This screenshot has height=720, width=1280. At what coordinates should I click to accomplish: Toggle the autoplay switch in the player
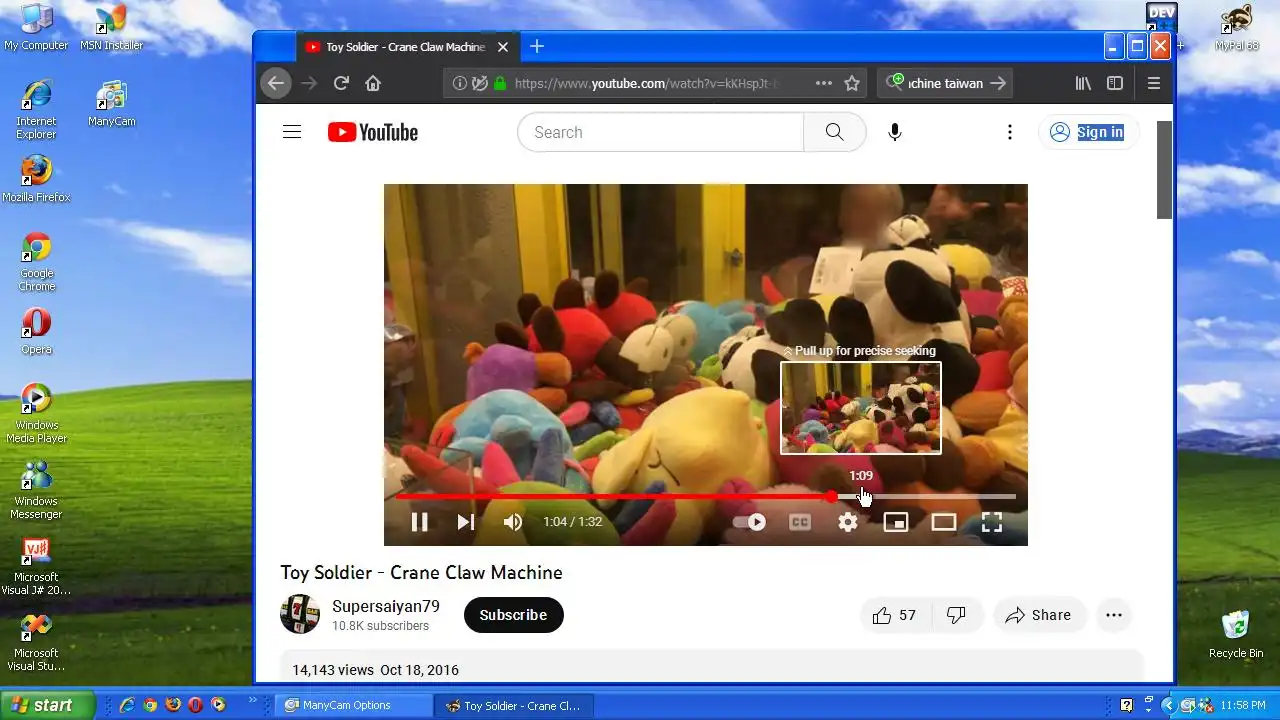(x=750, y=522)
